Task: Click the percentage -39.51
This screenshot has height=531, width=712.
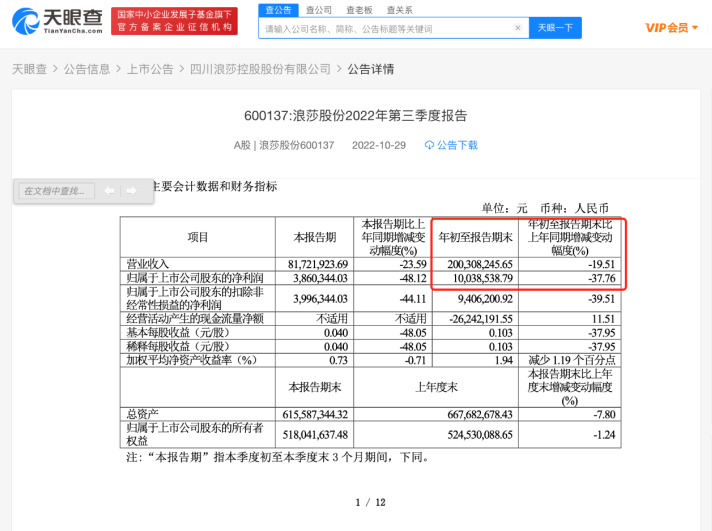Action: click(602, 299)
